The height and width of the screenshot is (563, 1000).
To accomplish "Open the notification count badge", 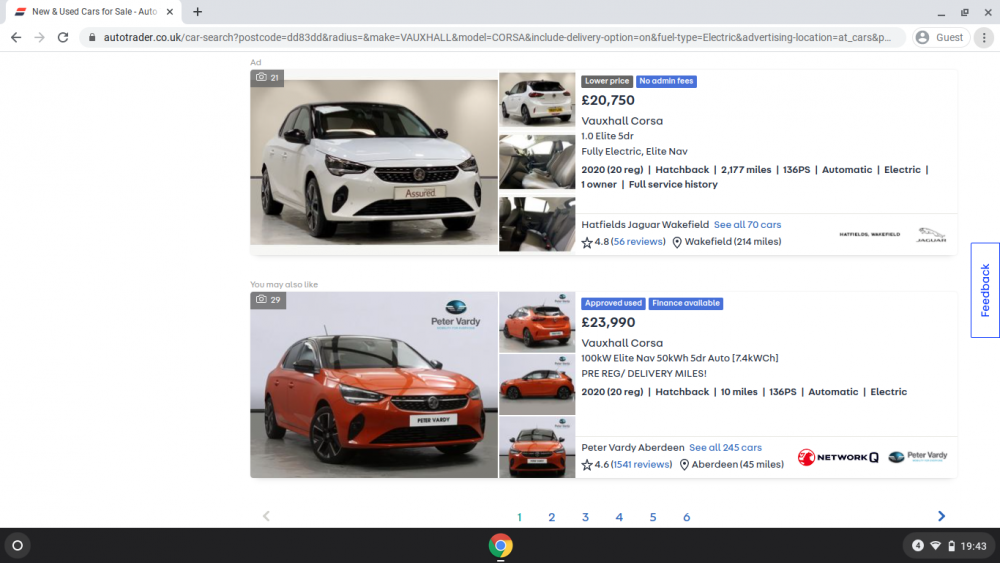I will tap(918, 546).
